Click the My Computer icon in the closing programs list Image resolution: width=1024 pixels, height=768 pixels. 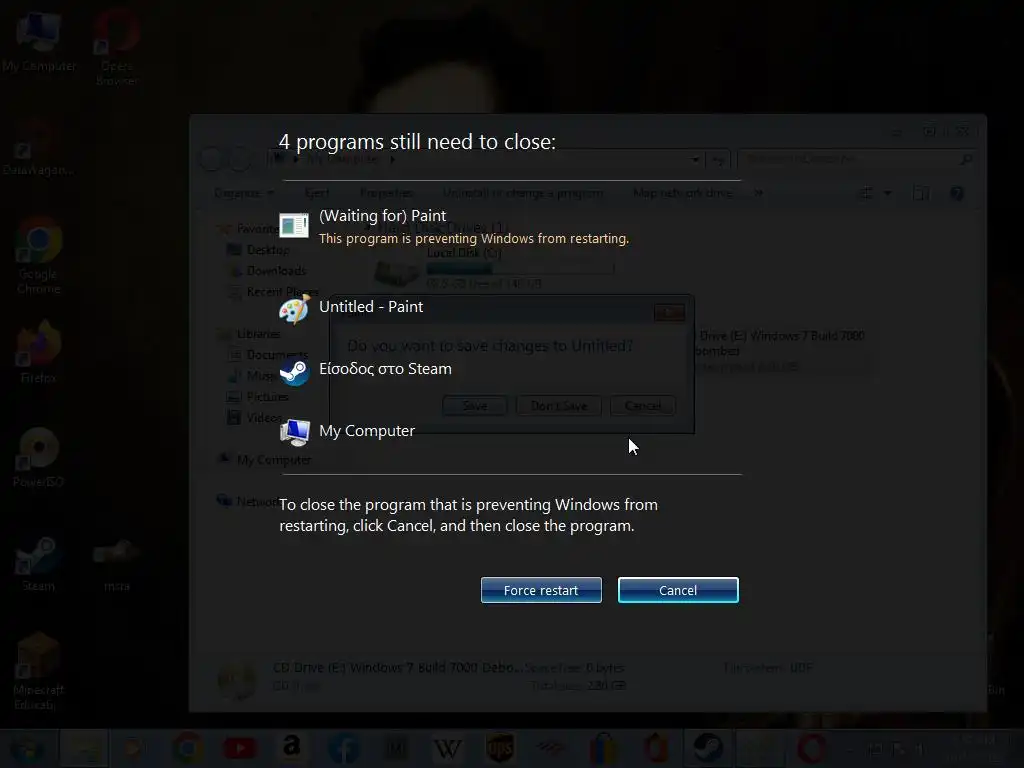tap(295, 432)
